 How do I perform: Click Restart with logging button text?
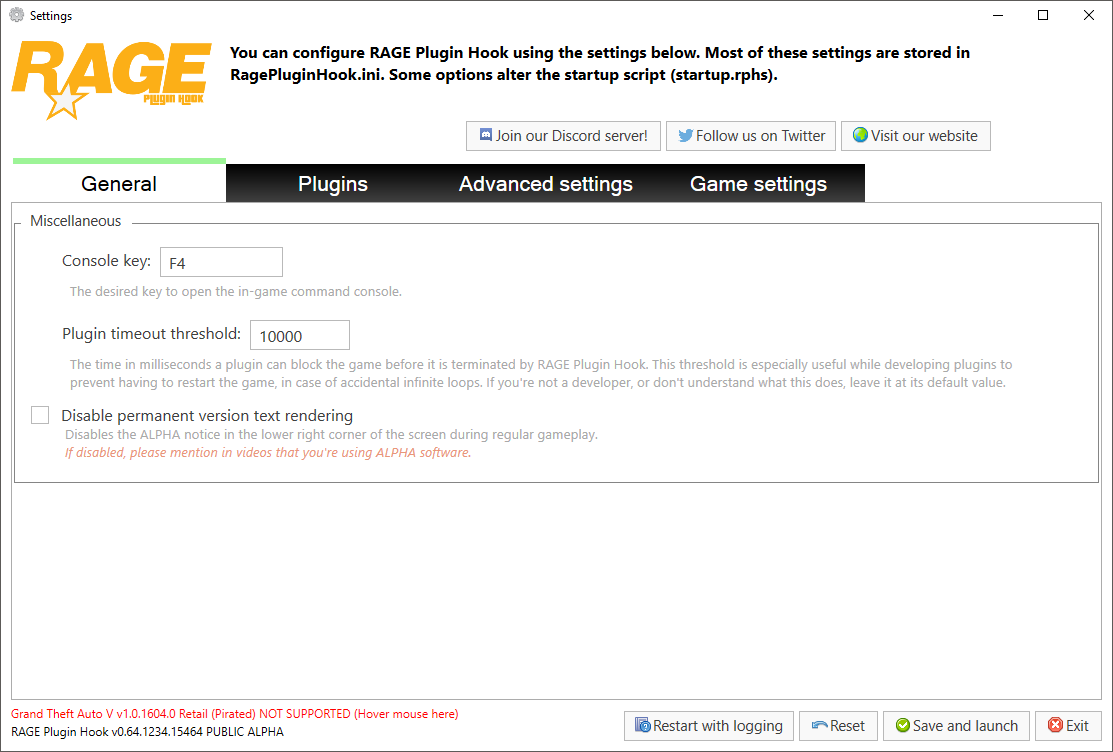coord(718,726)
